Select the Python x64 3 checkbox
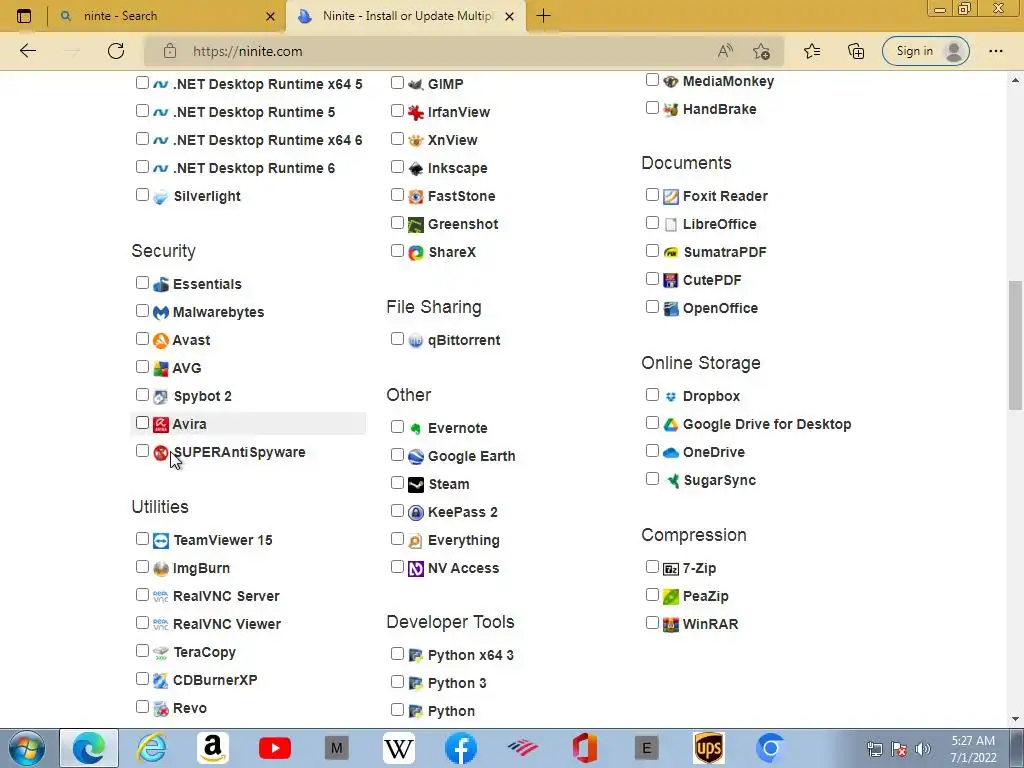This screenshot has height=768, width=1024. [397, 654]
